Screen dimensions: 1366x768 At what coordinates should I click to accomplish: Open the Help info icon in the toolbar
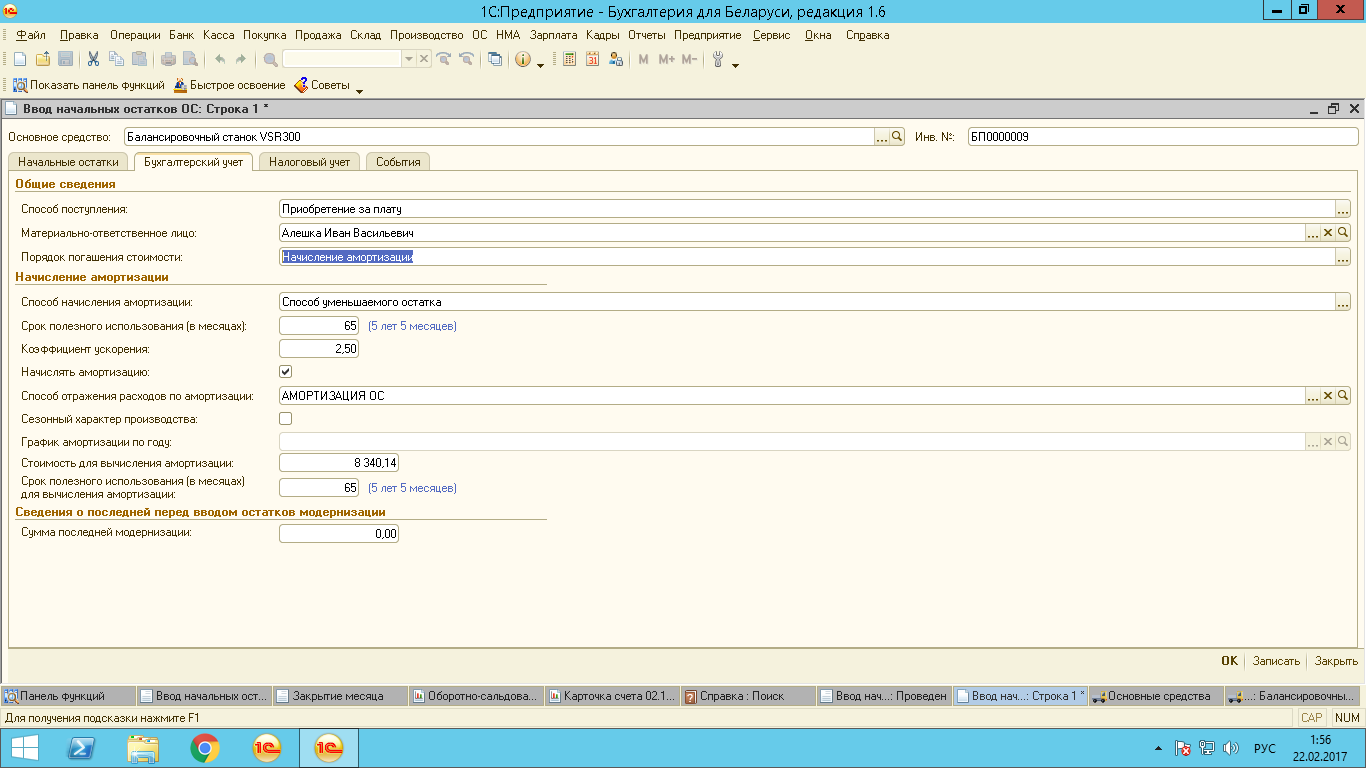click(522, 59)
